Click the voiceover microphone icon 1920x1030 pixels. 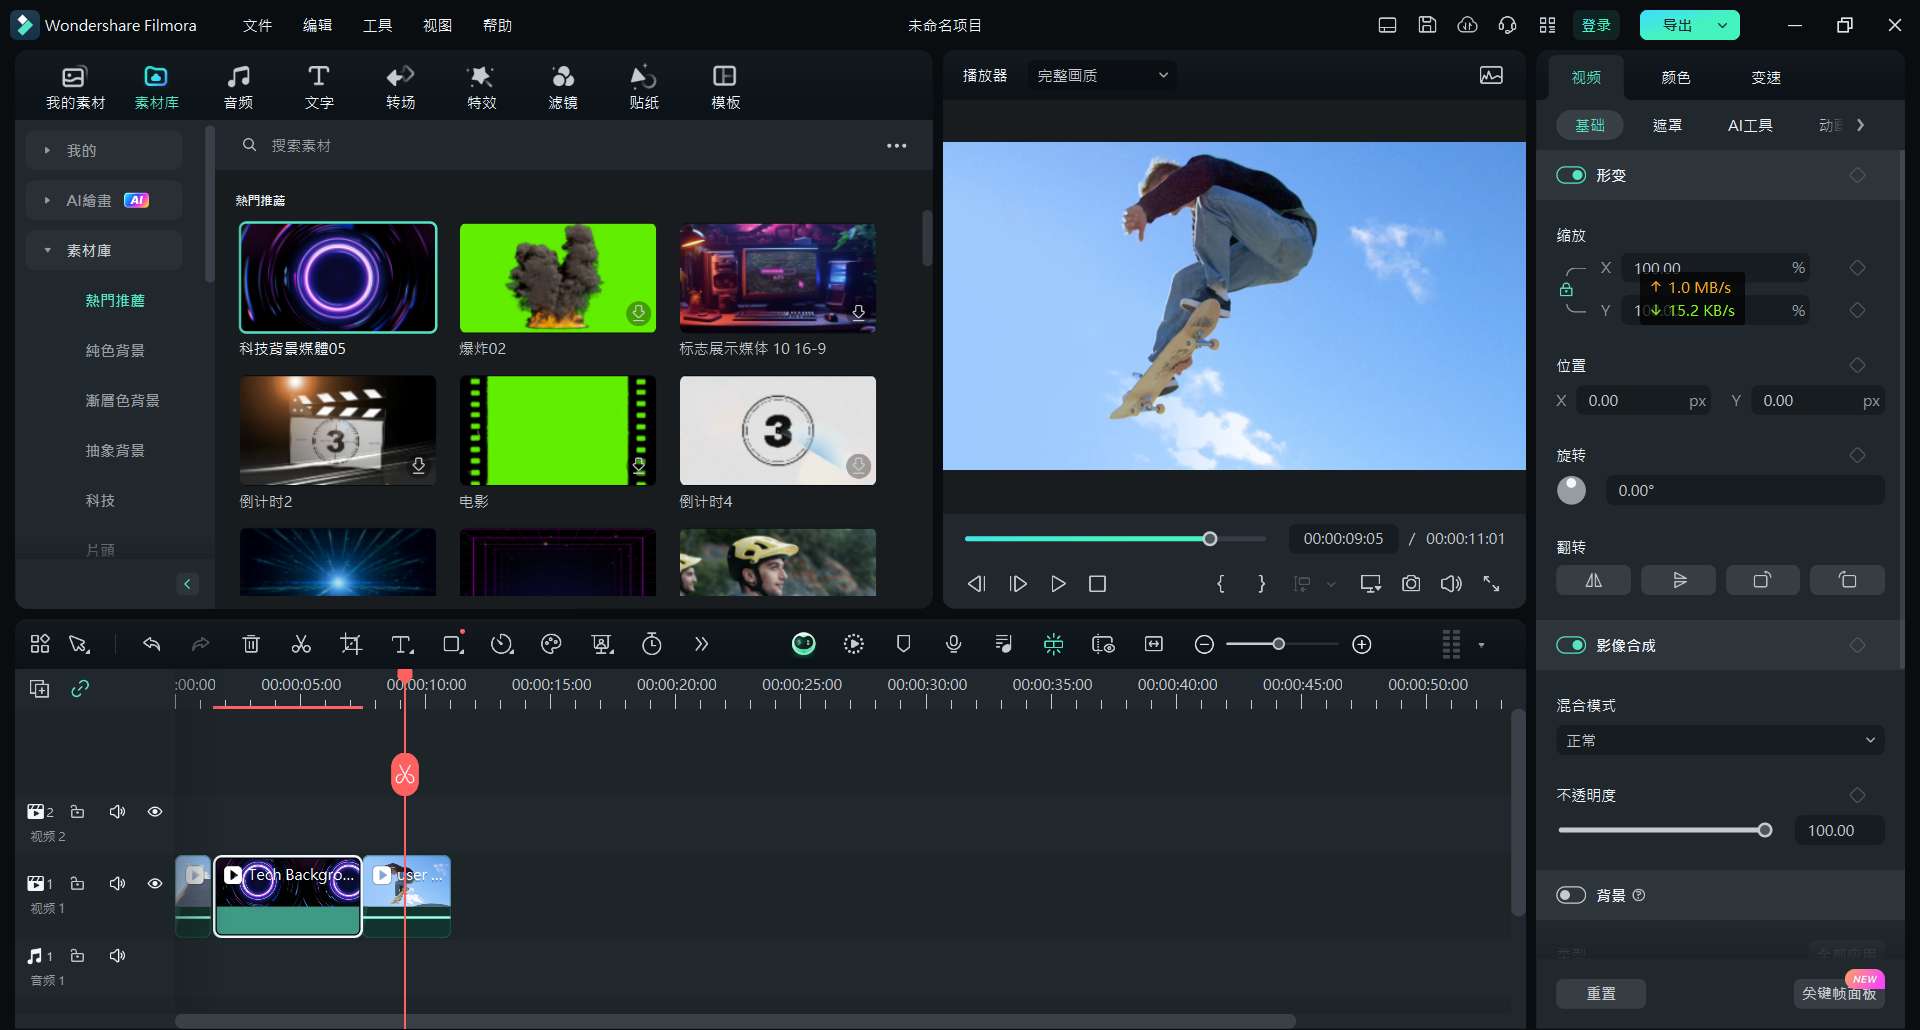(x=954, y=645)
